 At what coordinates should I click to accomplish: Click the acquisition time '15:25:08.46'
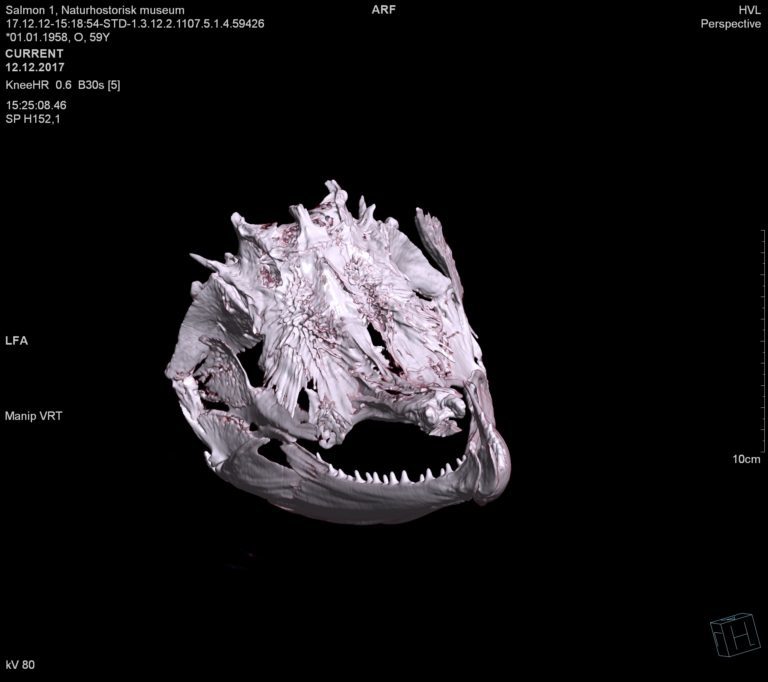click(x=36, y=105)
